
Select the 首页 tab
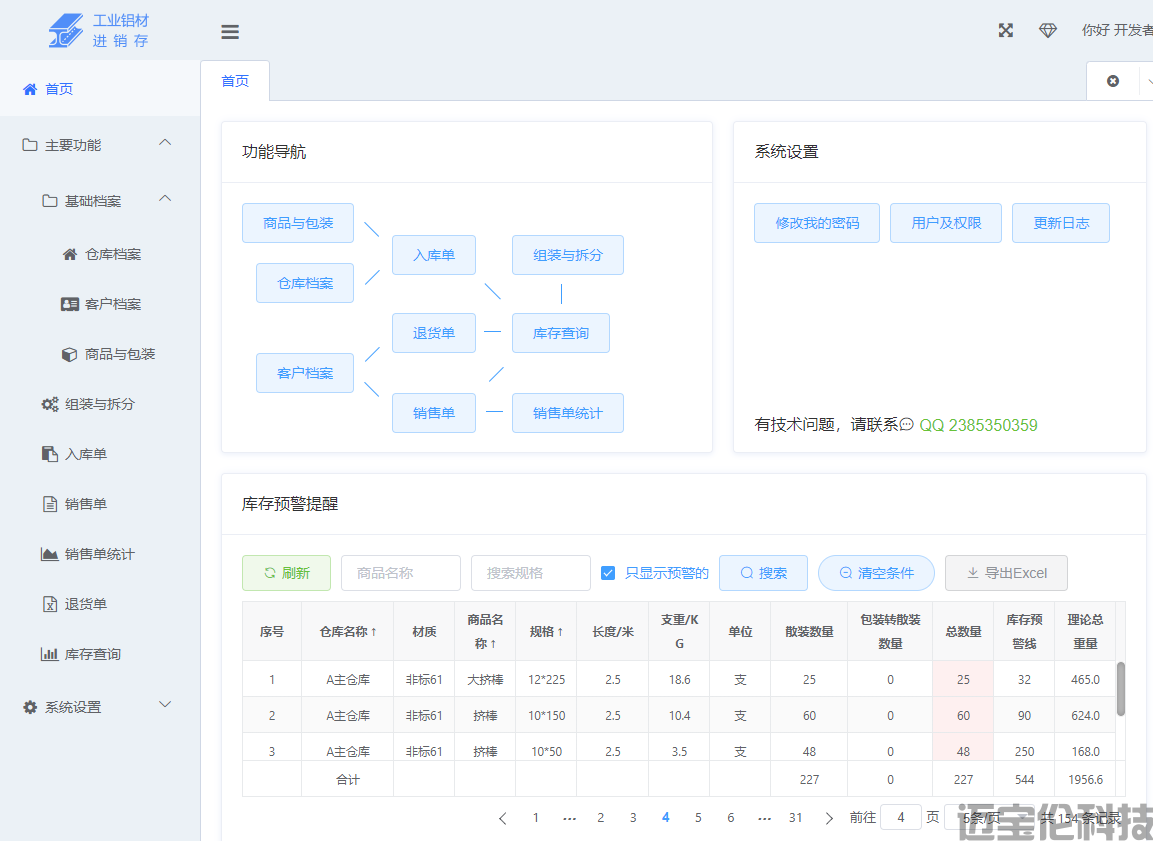coord(235,81)
